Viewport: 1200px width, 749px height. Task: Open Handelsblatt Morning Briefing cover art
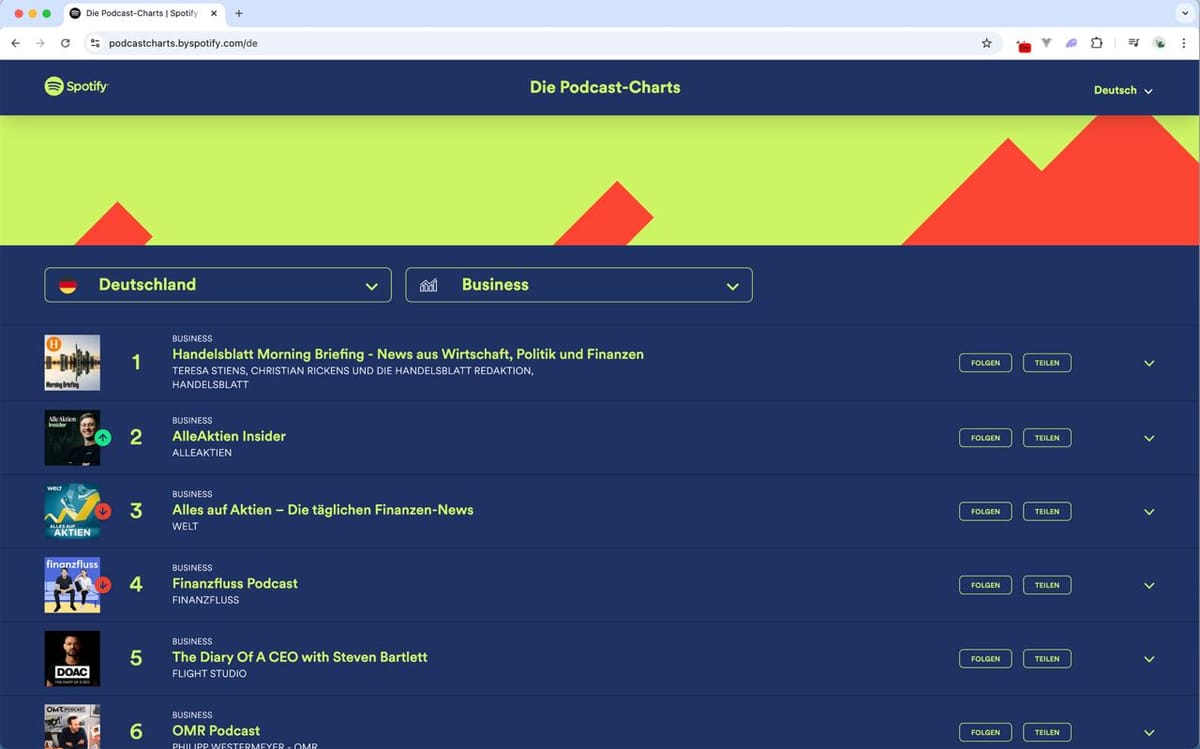(x=72, y=362)
